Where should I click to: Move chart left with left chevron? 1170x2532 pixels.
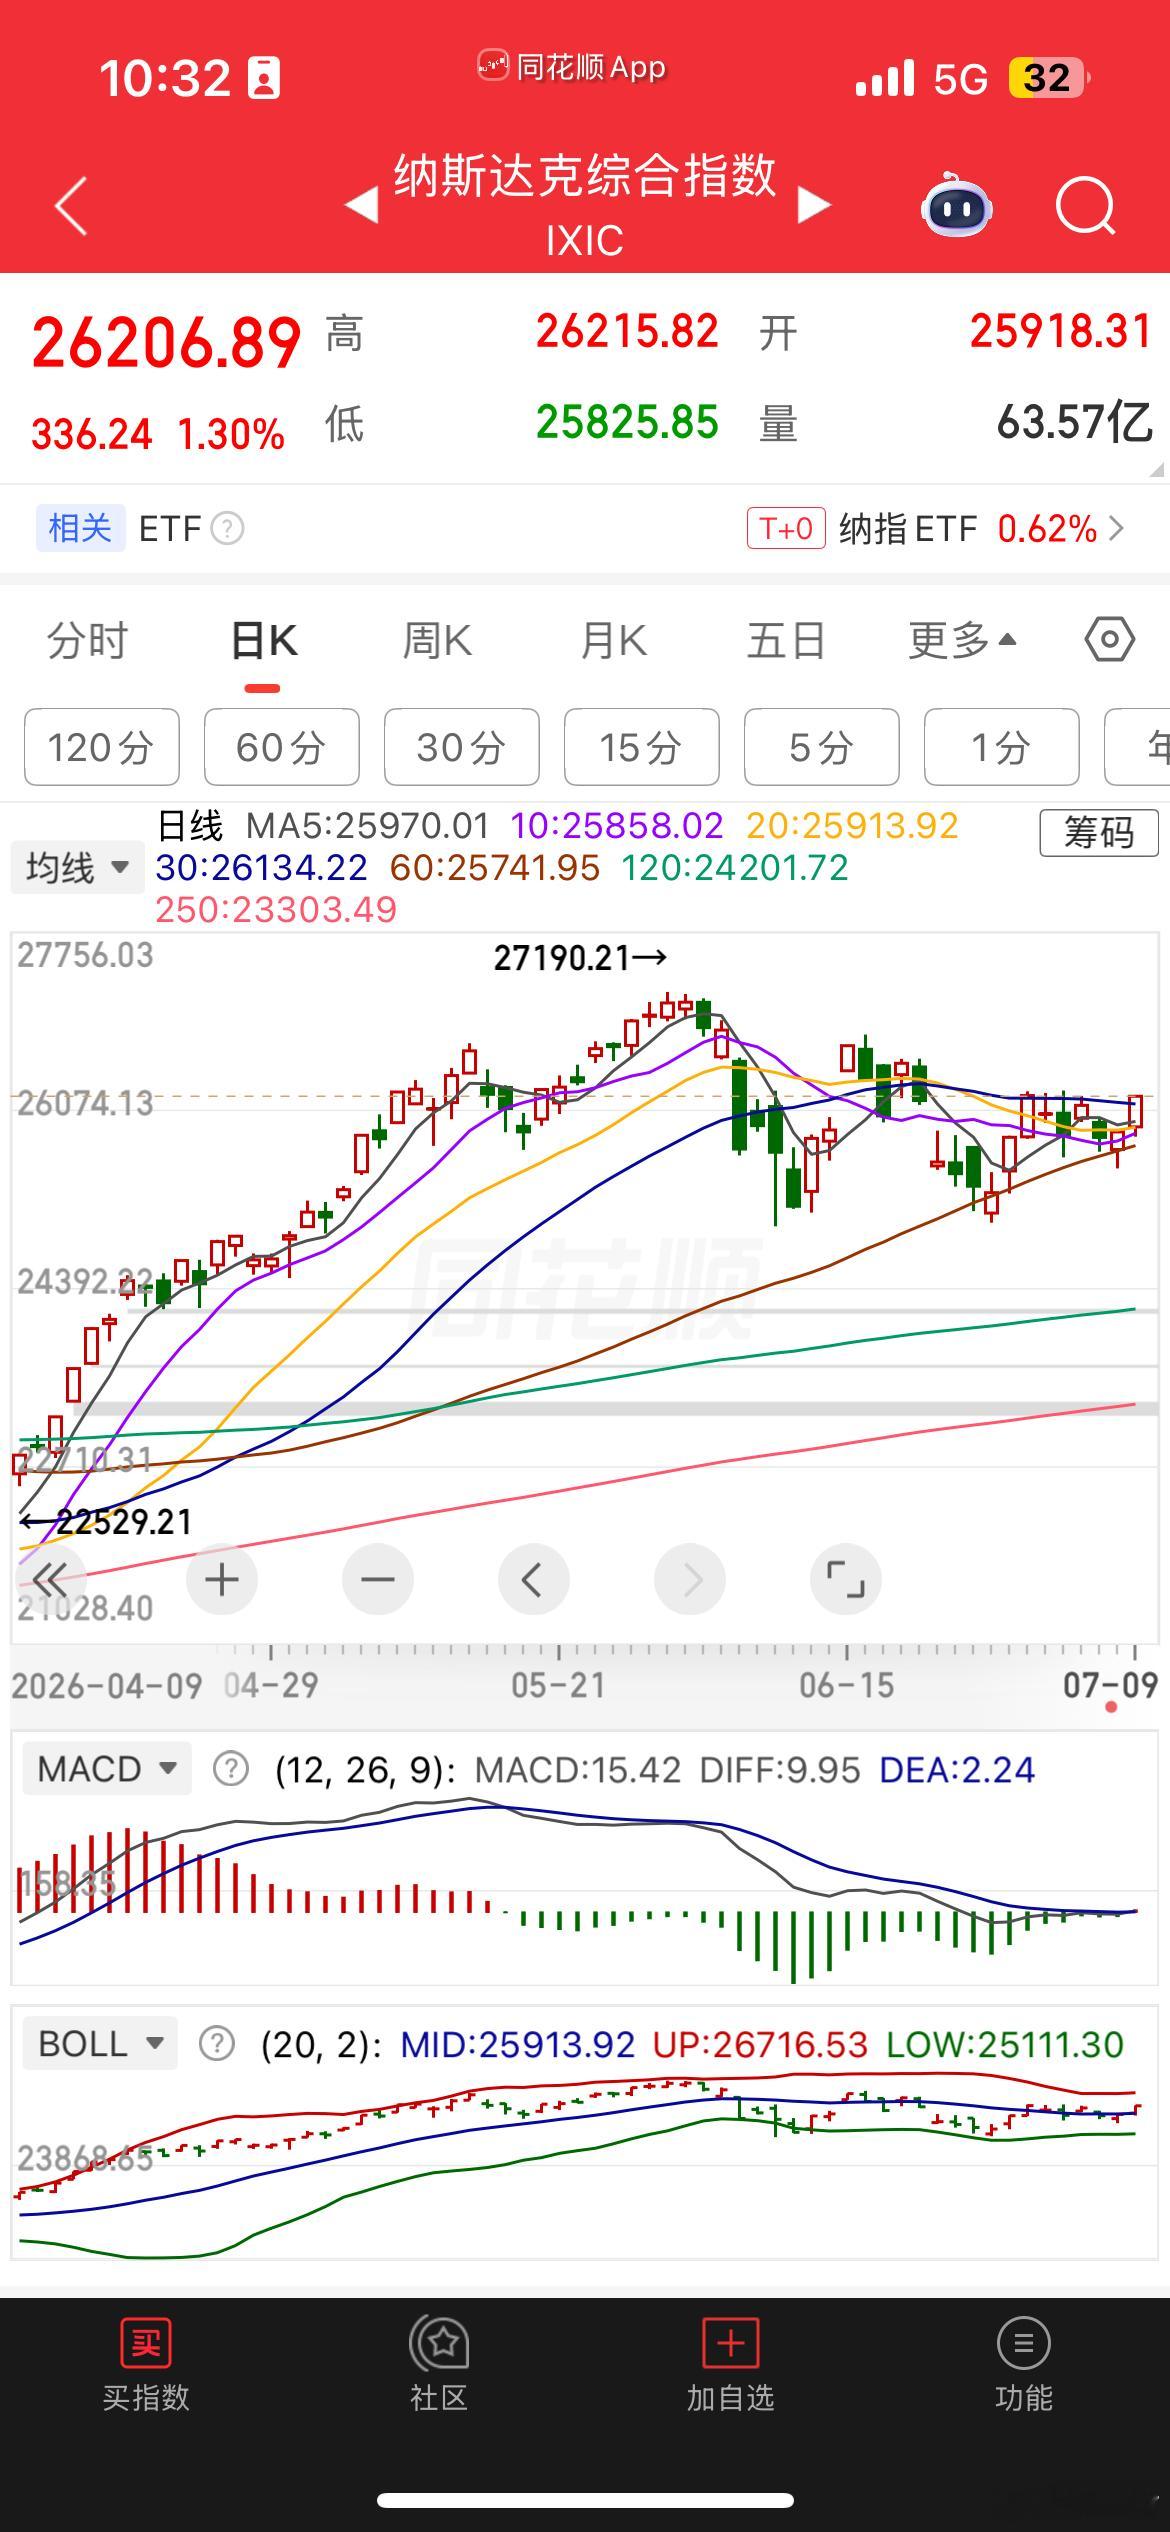pos(533,1580)
